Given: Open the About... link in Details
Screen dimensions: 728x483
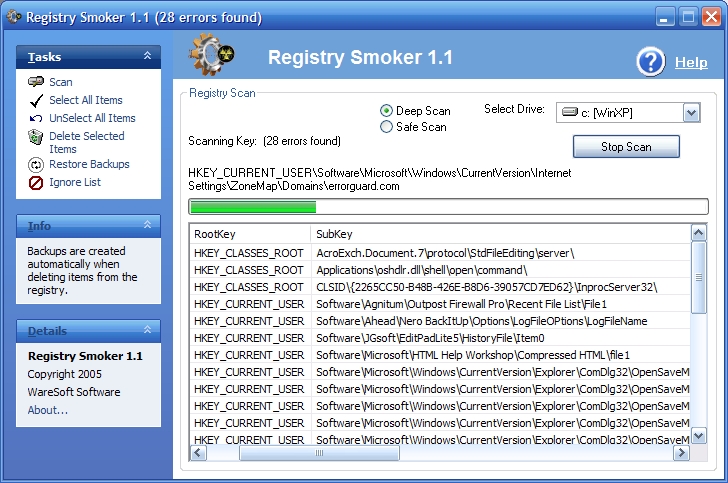Looking at the screenshot, I should click(x=47, y=410).
